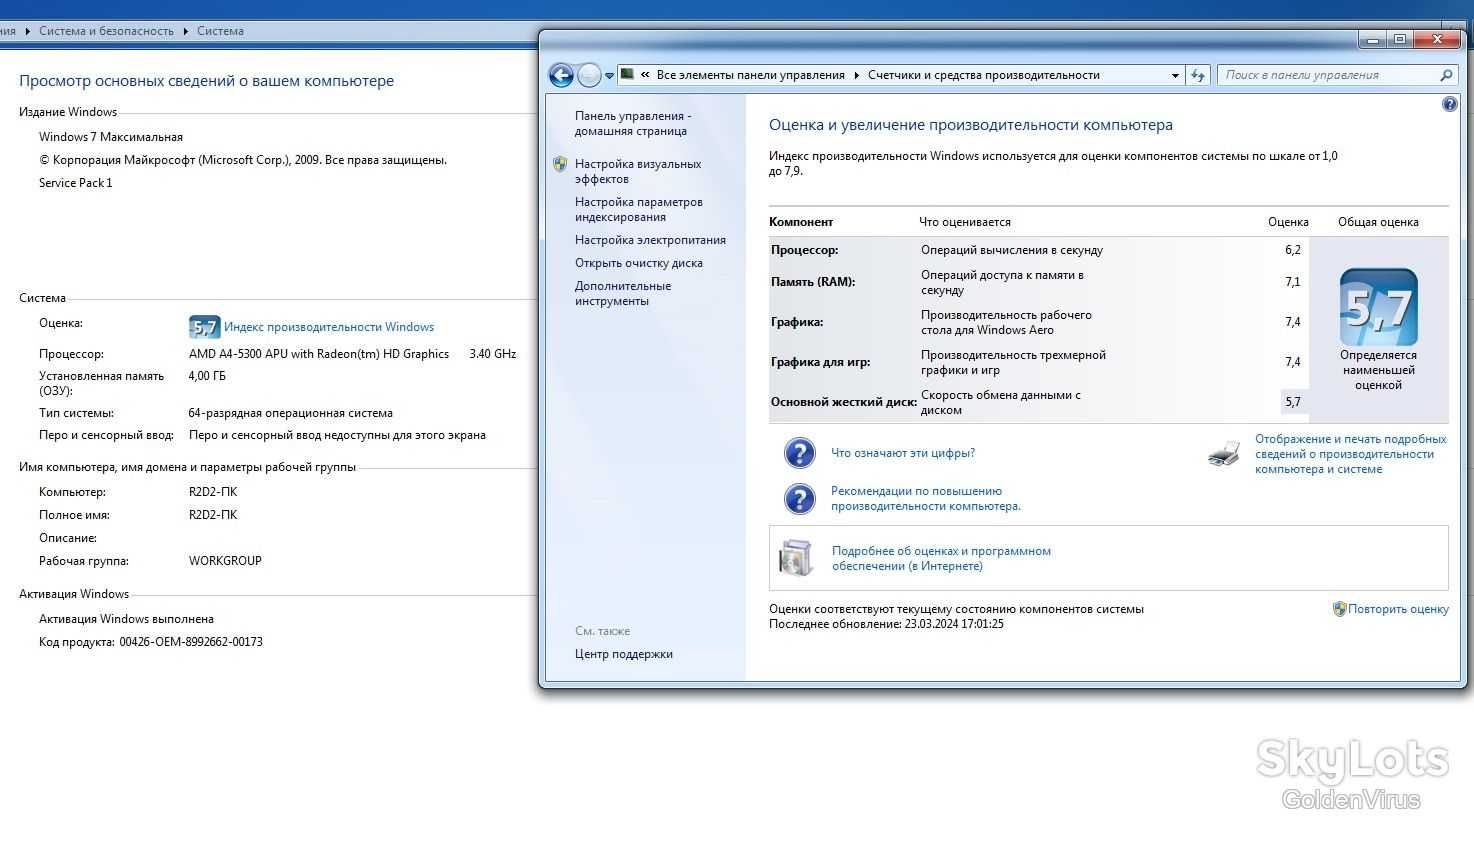Screen dimensions: 1474x843
Task: Open Рекомендации по повышению производительности link
Action: click(925, 498)
